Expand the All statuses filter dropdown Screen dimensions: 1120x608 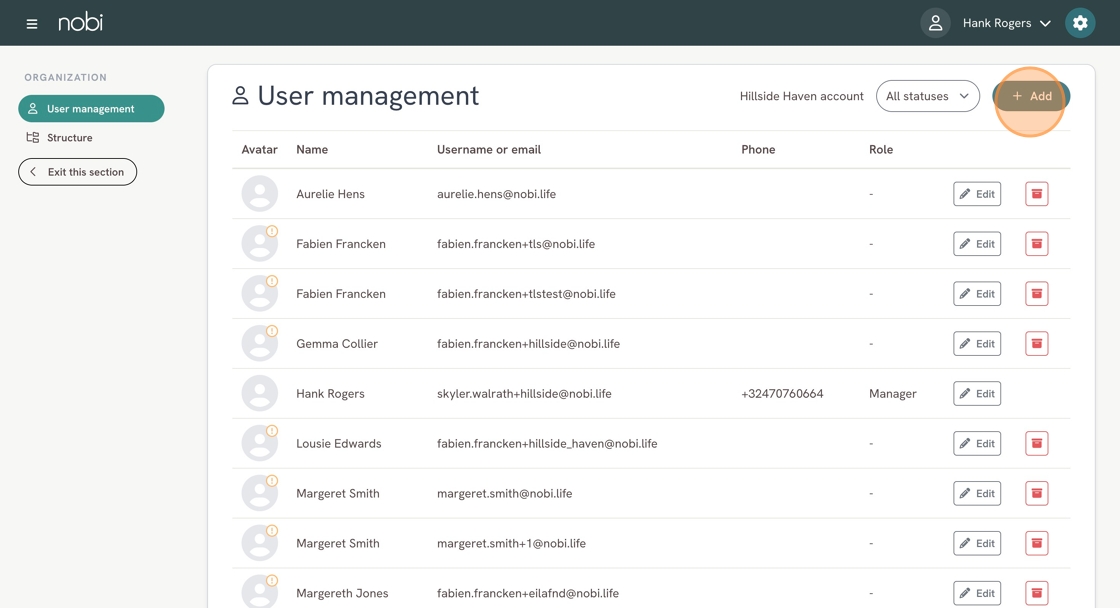click(x=927, y=96)
